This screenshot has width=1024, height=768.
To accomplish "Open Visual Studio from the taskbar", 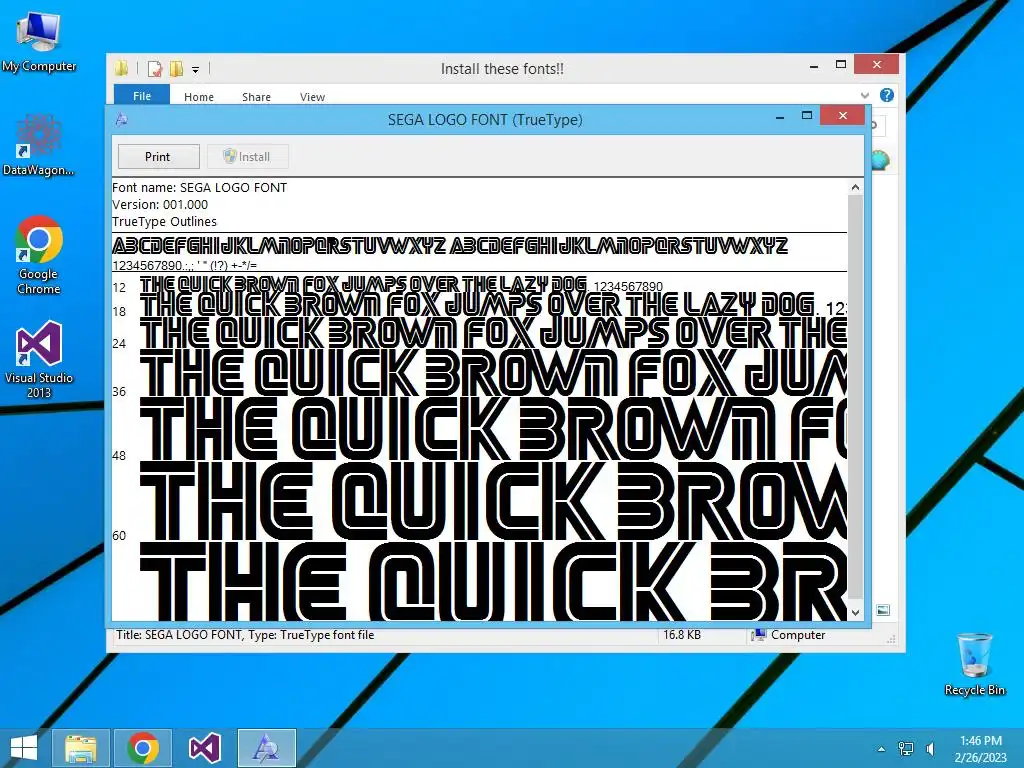I will (204, 748).
